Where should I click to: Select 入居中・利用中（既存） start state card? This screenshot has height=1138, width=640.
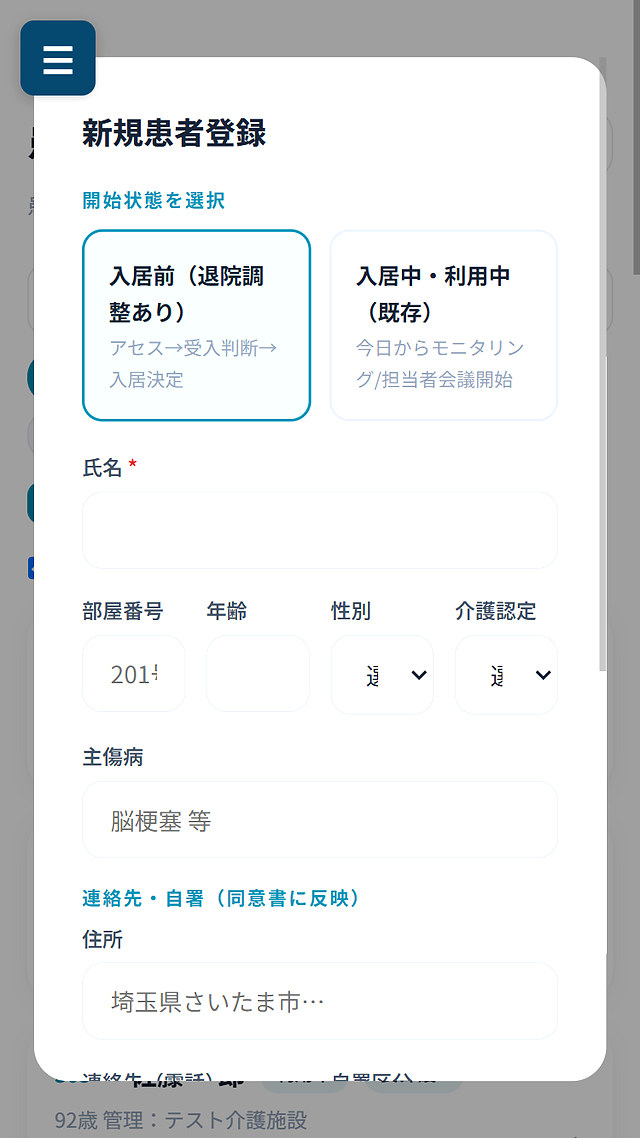tap(443, 325)
